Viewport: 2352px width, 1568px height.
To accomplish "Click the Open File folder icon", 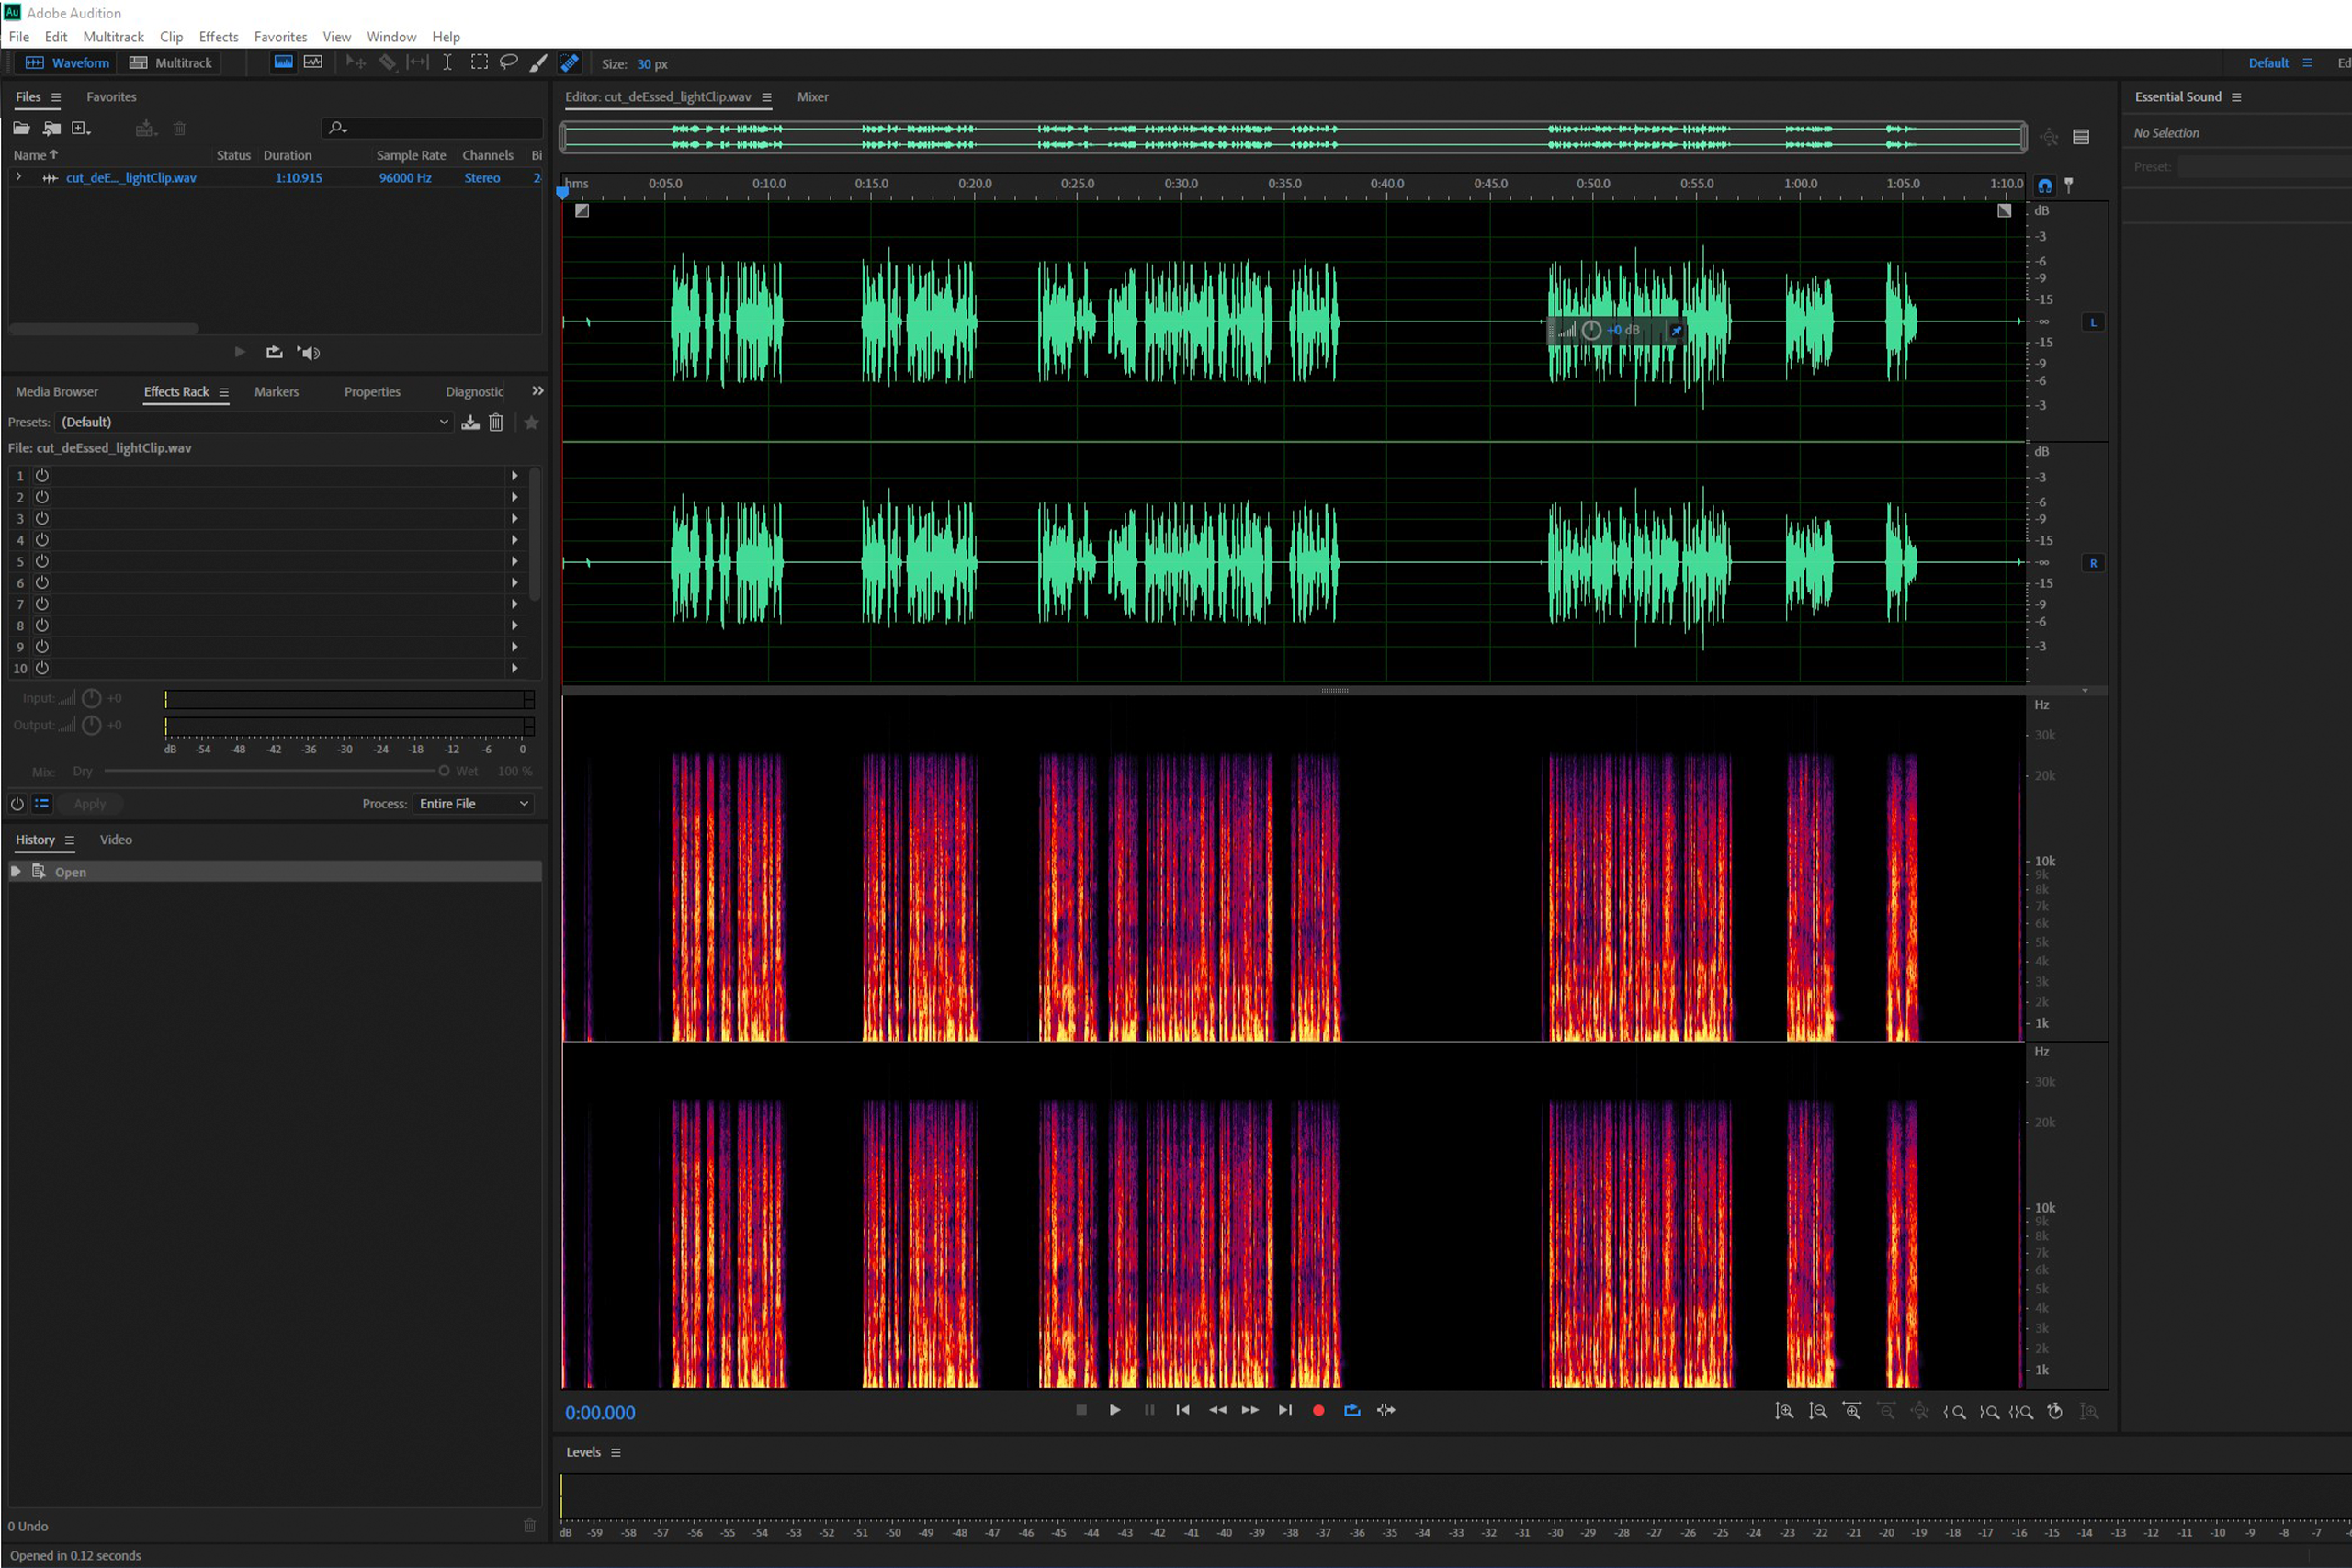I will point(21,128).
